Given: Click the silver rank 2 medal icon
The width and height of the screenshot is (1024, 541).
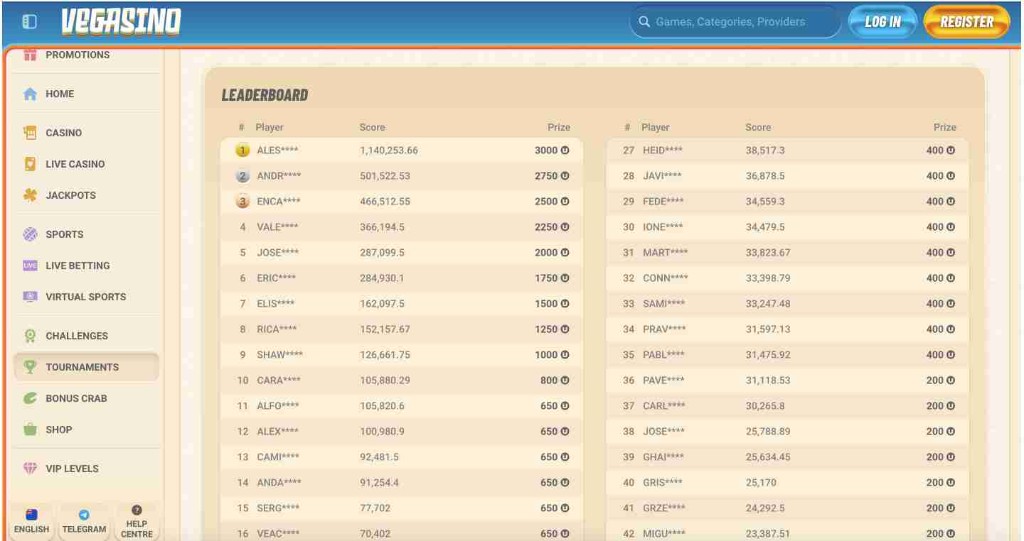Looking at the screenshot, I should (242, 176).
